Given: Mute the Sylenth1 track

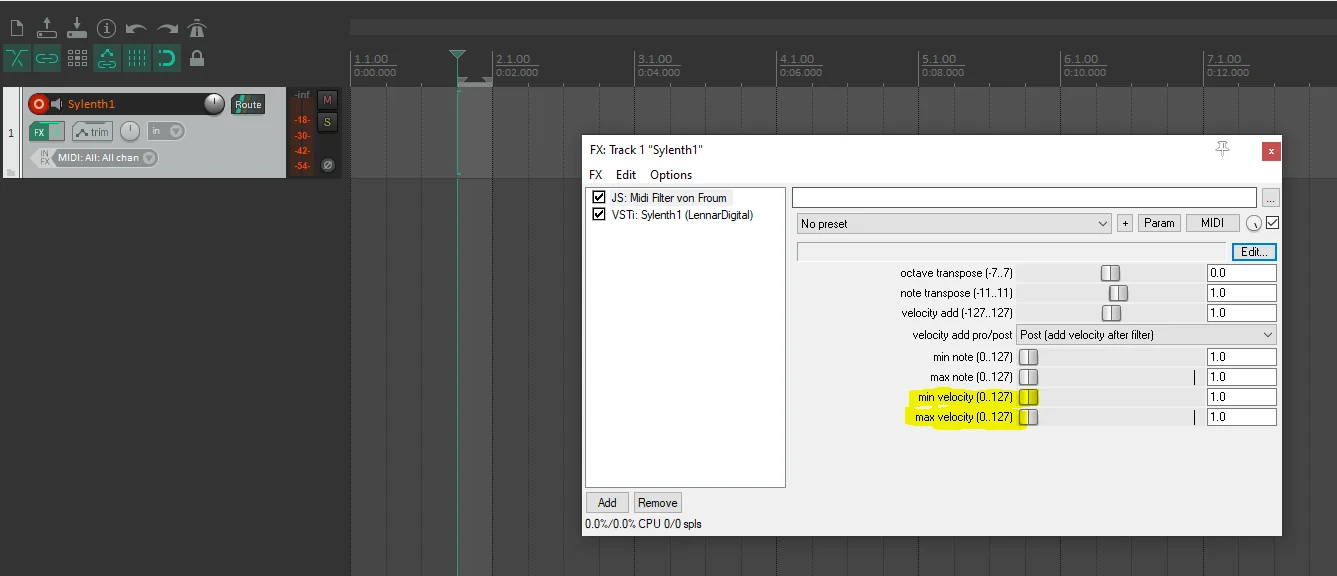Looking at the screenshot, I should [x=327, y=100].
